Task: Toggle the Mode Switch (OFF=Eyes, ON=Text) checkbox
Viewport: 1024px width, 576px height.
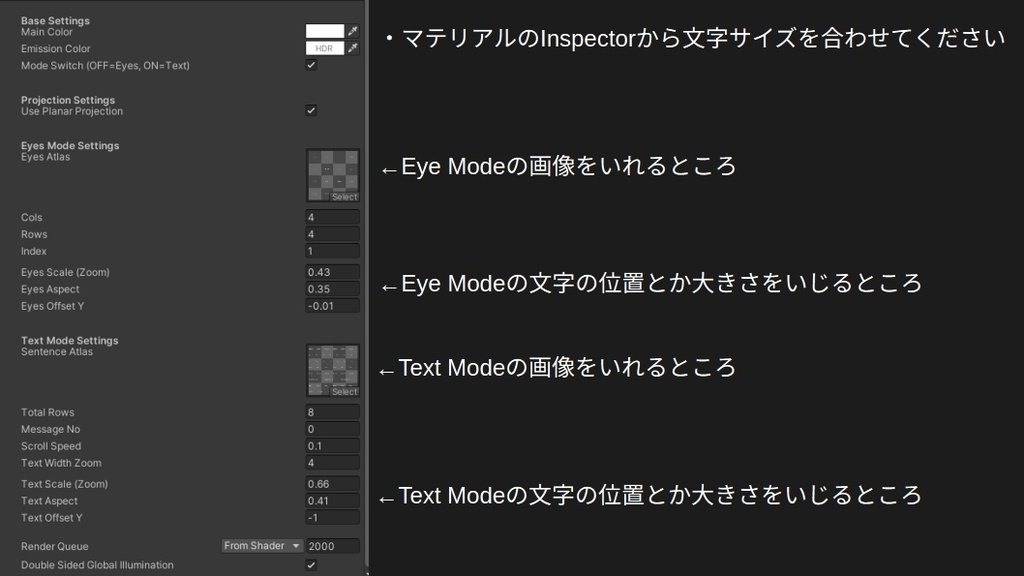Action: click(x=311, y=65)
